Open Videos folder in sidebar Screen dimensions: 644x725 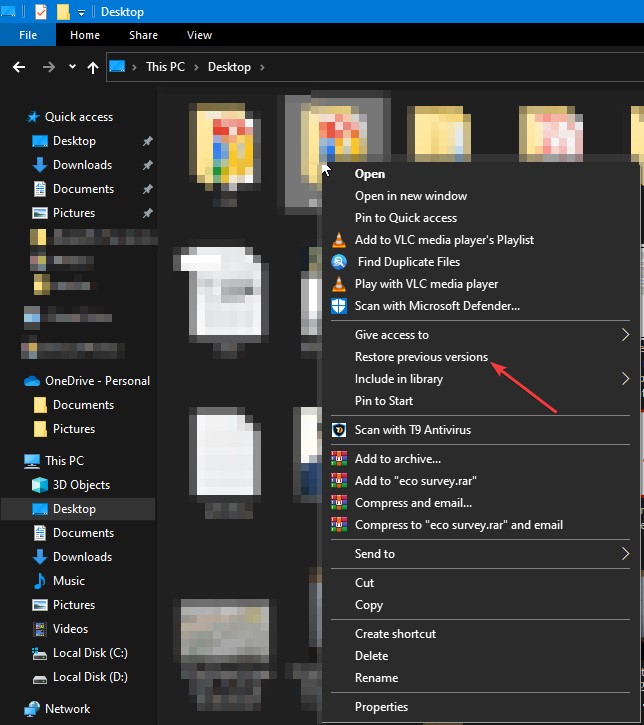point(70,629)
